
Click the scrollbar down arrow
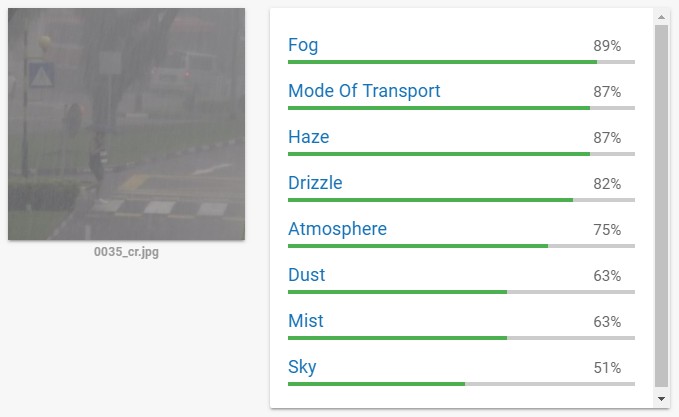(x=661, y=398)
